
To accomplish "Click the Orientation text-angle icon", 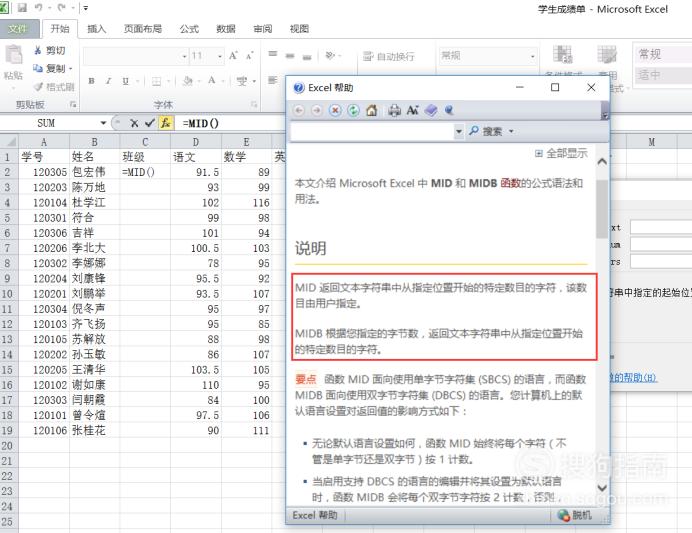I will click(330, 55).
